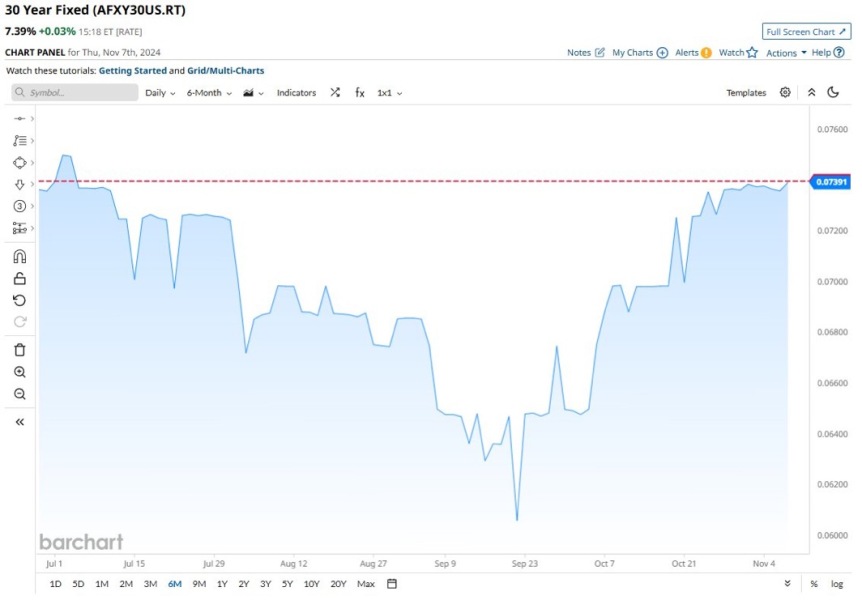Switch the chart to log scale
862x600 pixels.
point(836,583)
